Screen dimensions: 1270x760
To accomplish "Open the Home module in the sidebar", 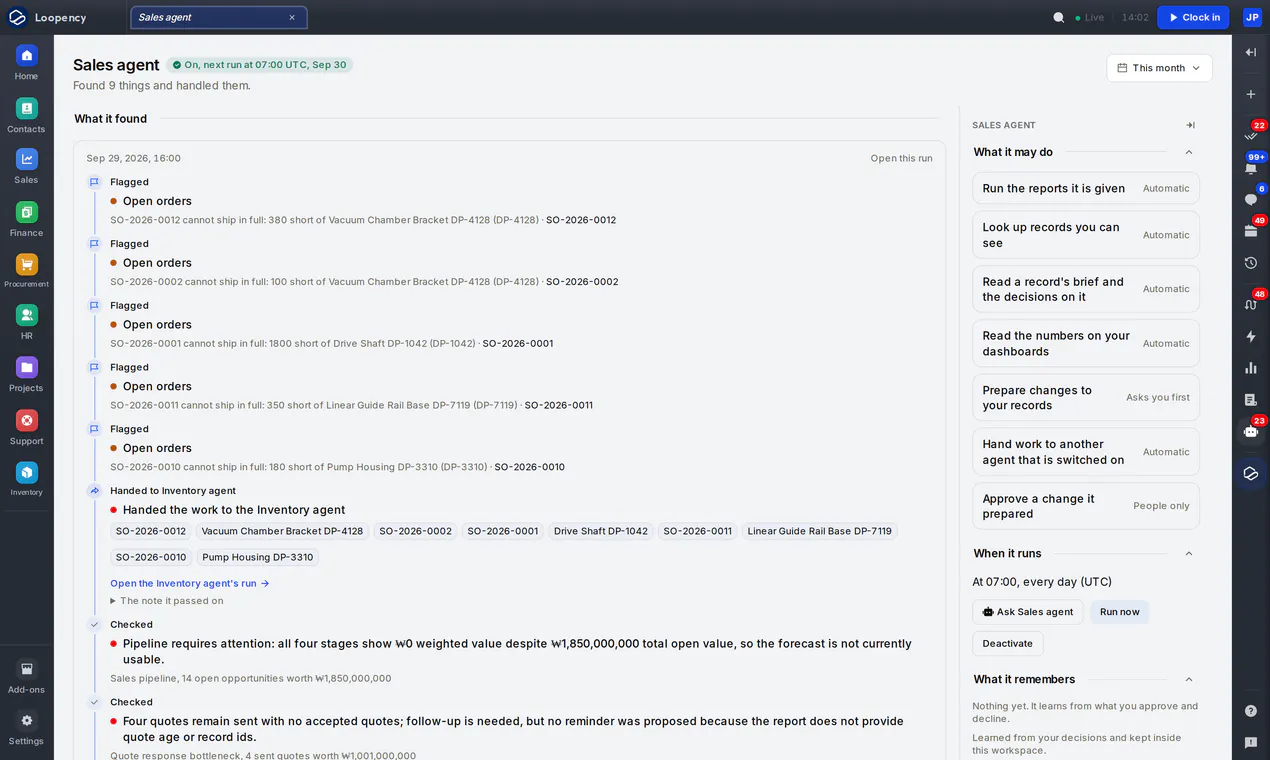I will [26, 63].
